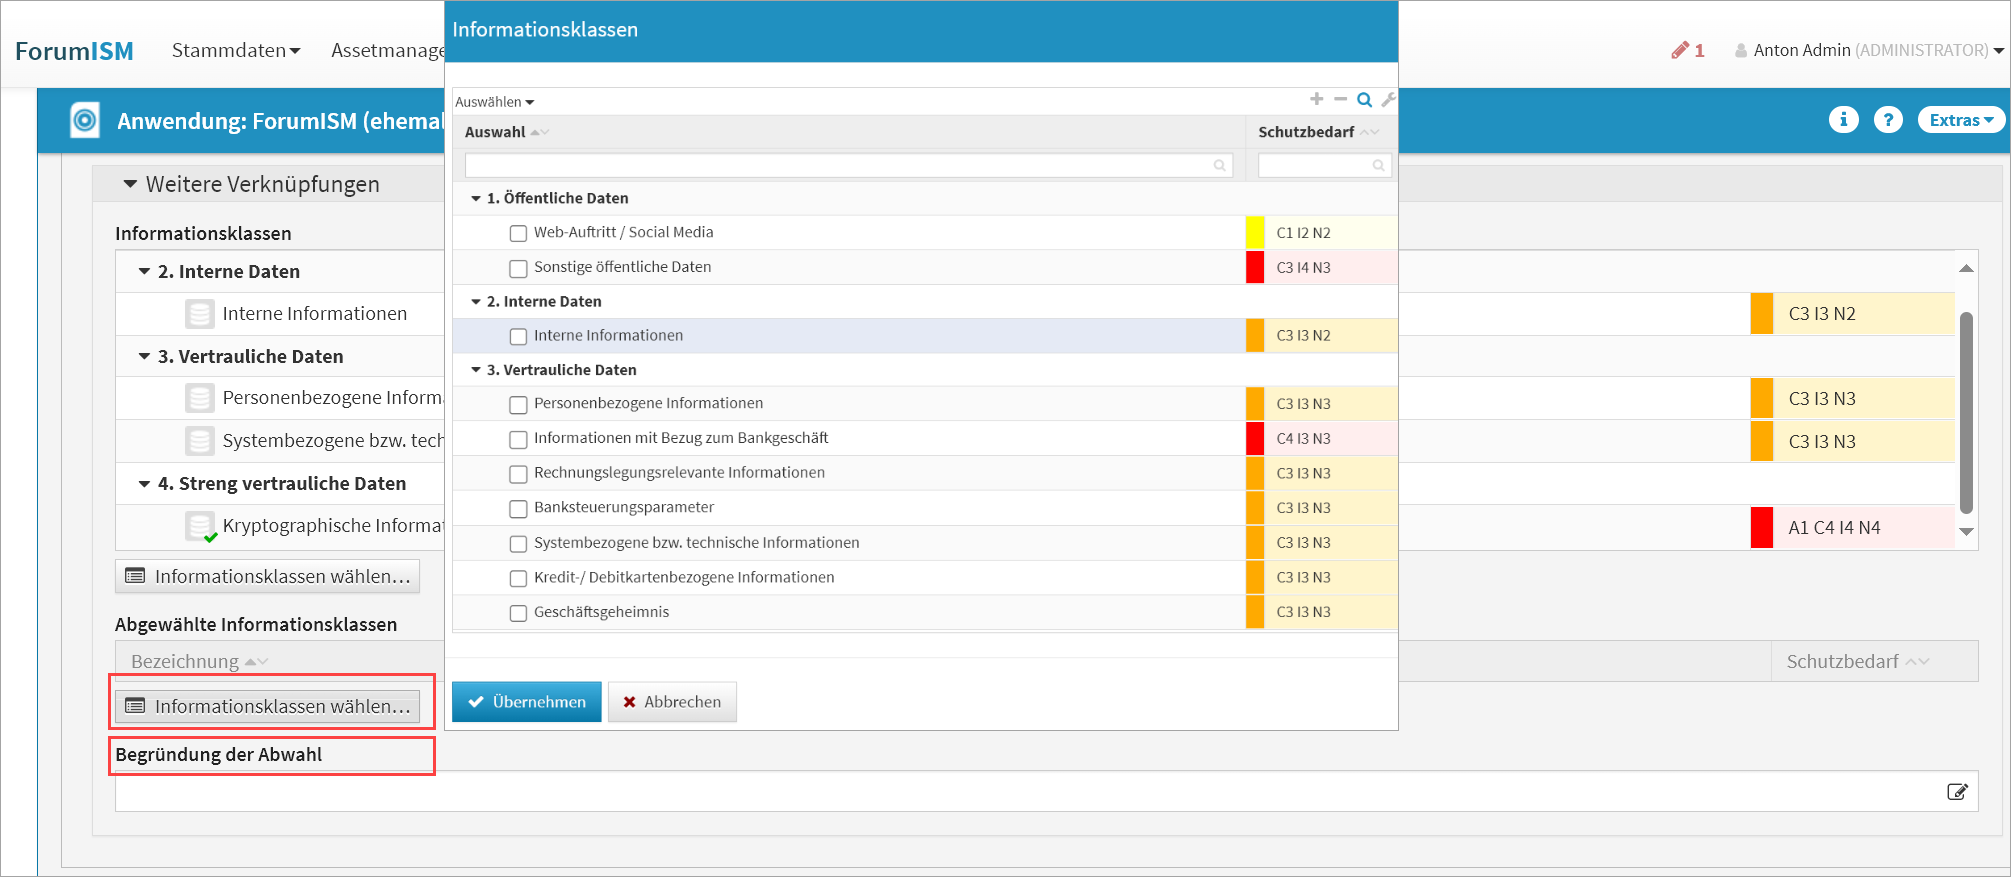Select the Banksteuerungsparameter checkbox

tap(518, 509)
